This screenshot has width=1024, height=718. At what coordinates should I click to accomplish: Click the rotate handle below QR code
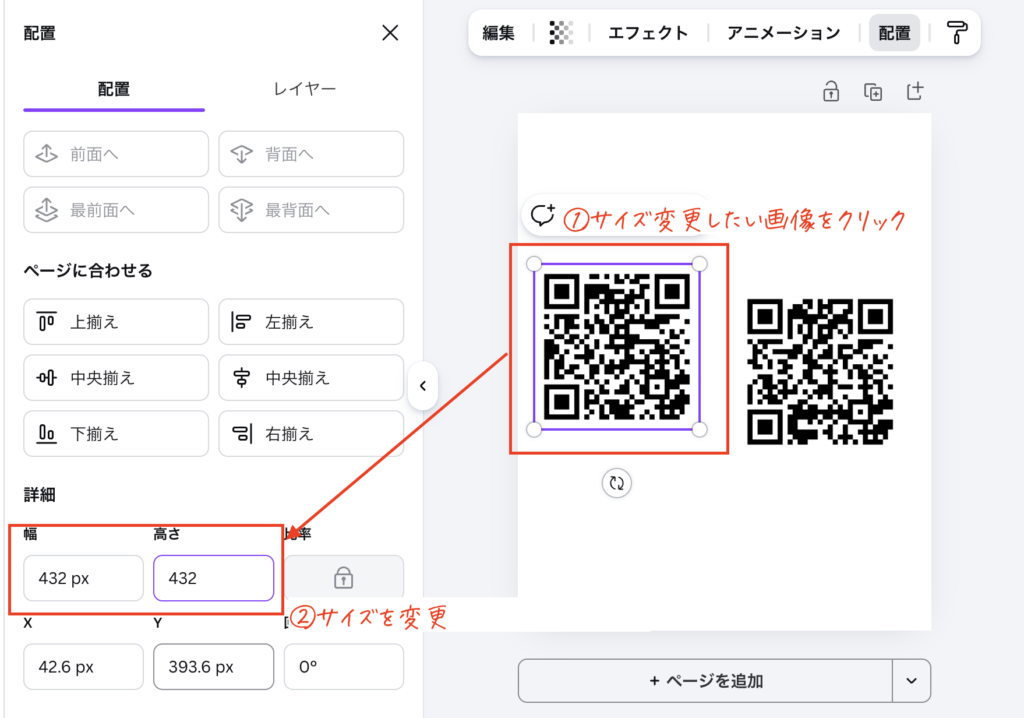tap(617, 483)
